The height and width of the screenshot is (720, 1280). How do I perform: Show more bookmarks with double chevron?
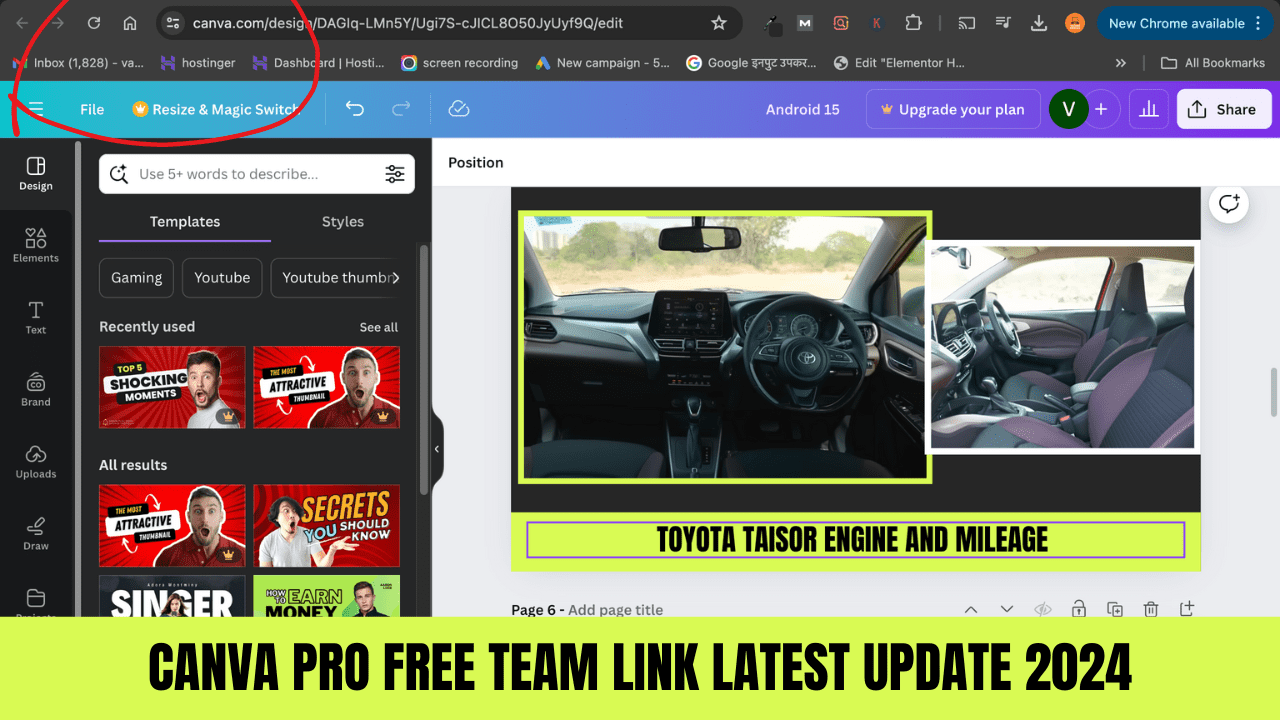point(1121,63)
